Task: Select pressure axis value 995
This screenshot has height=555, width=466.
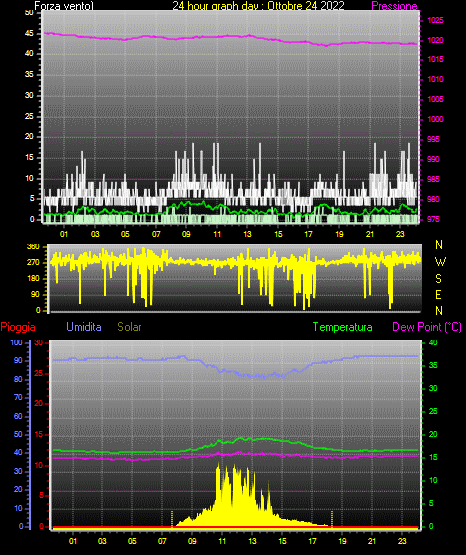Action: (433, 139)
